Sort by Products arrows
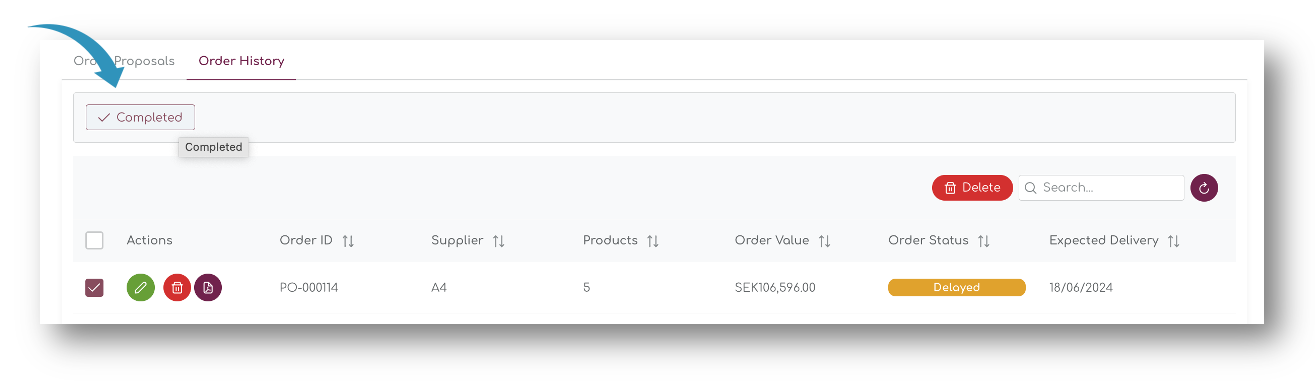Screen dimensions: 1315x381 point(652,241)
